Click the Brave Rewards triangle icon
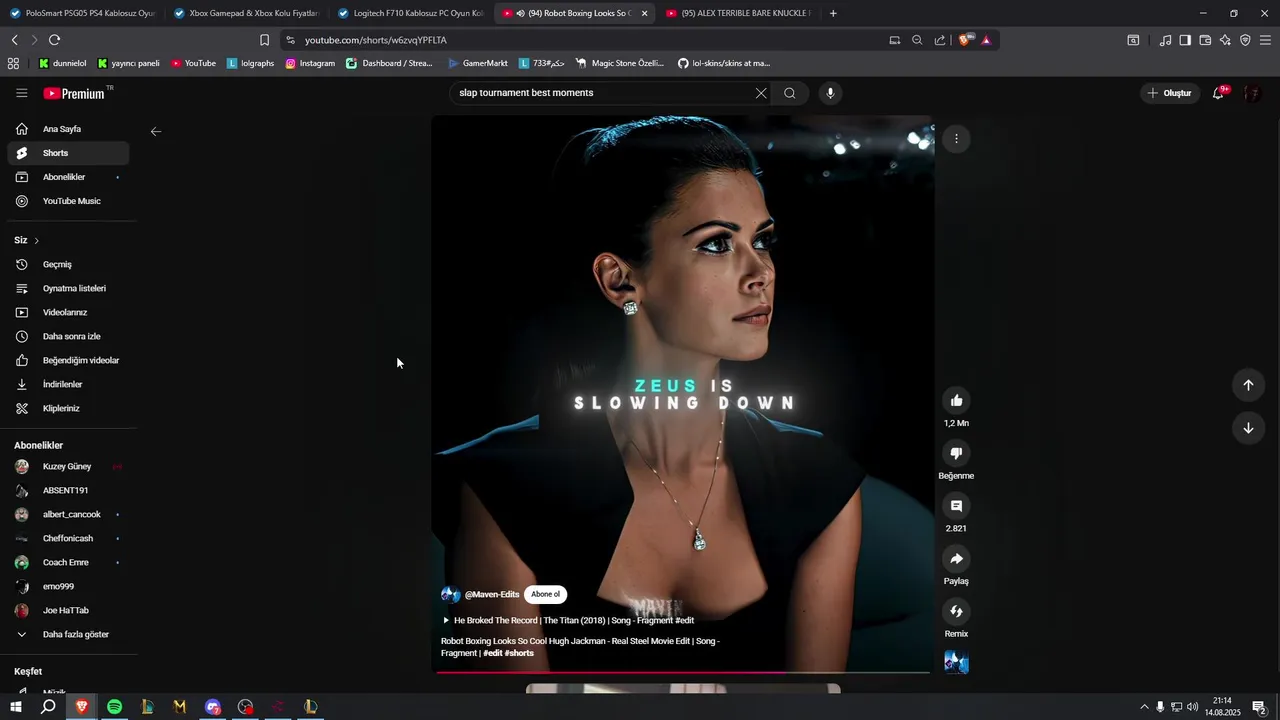This screenshot has height=720, width=1280. [986, 40]
